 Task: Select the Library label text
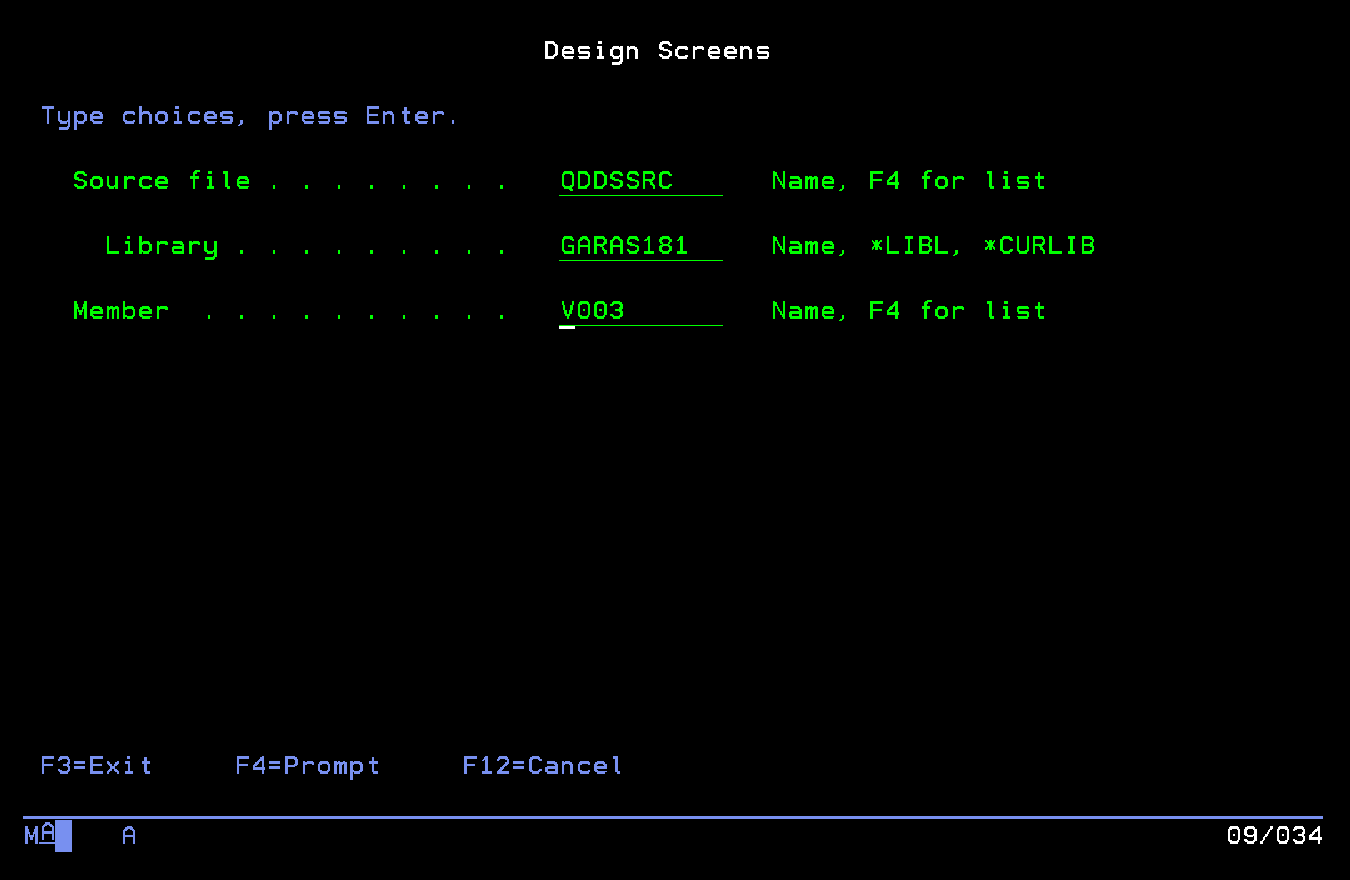[x=161, y=246]
